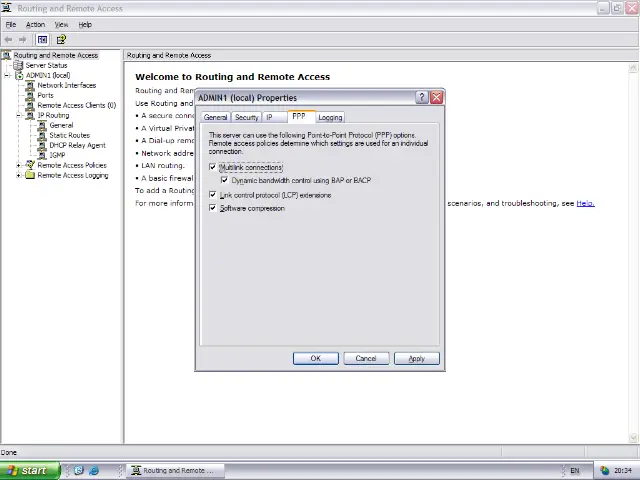This screenshot has height=480, width=640.
Task: Toggle the Software compression checkbox
Action: coord(212,208)
